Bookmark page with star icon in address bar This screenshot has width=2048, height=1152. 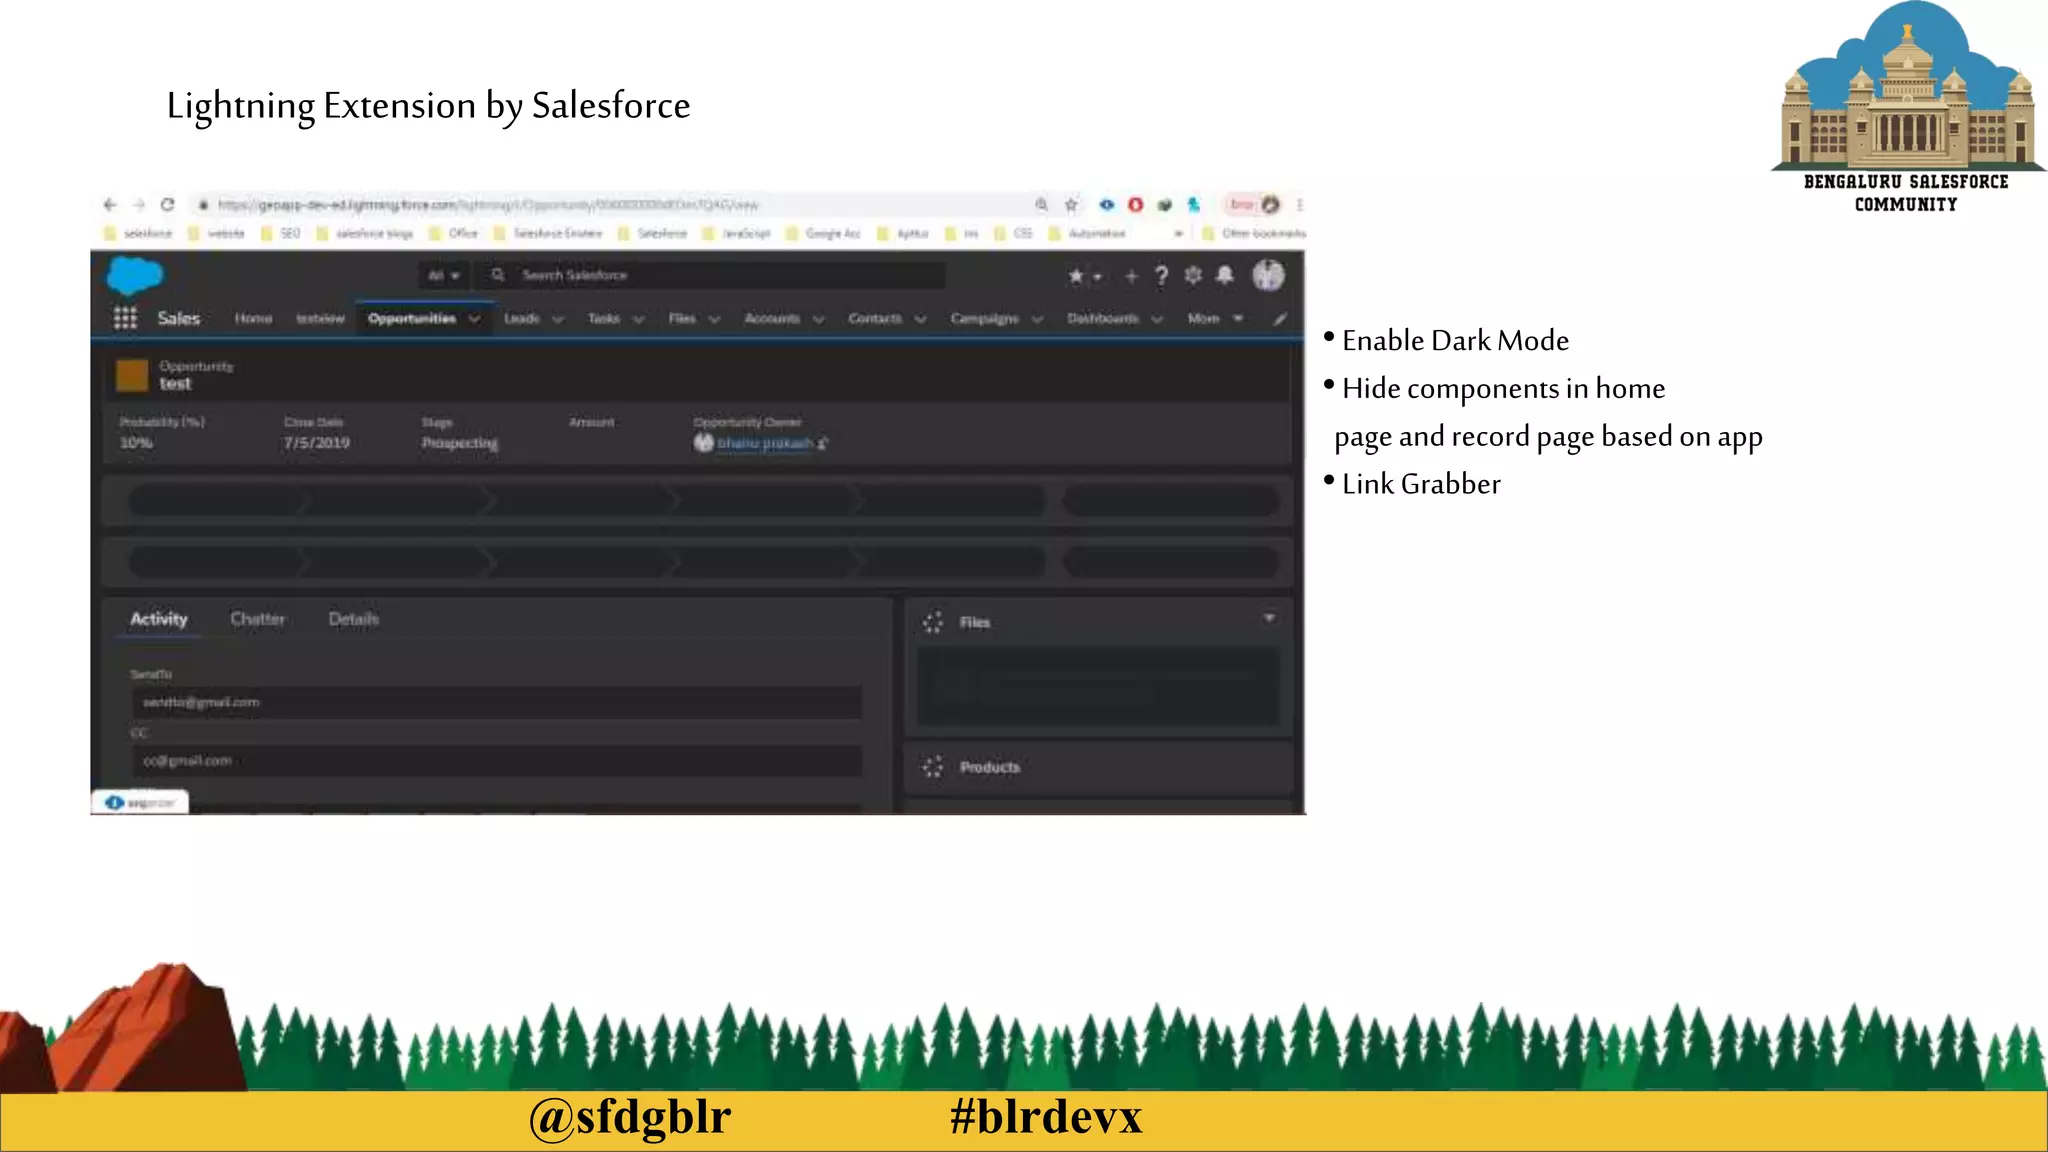(x=1071, y=205)
